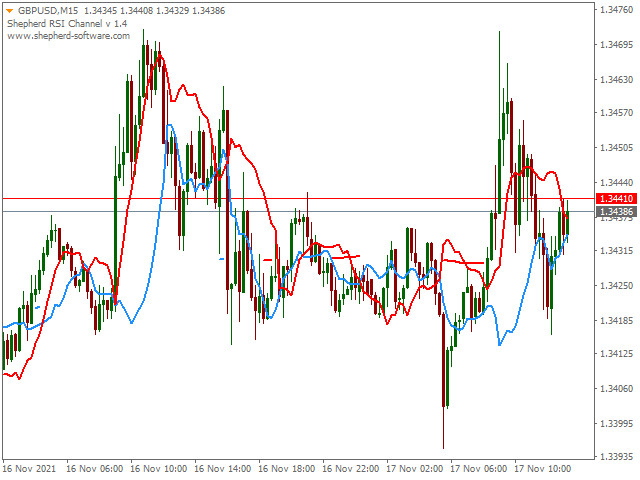The height and width of the screenshot is (480, 640).
Task: Click the OHLC values 1.34345 1.34408 1.34329 1.34386
Action: point(155,11)
